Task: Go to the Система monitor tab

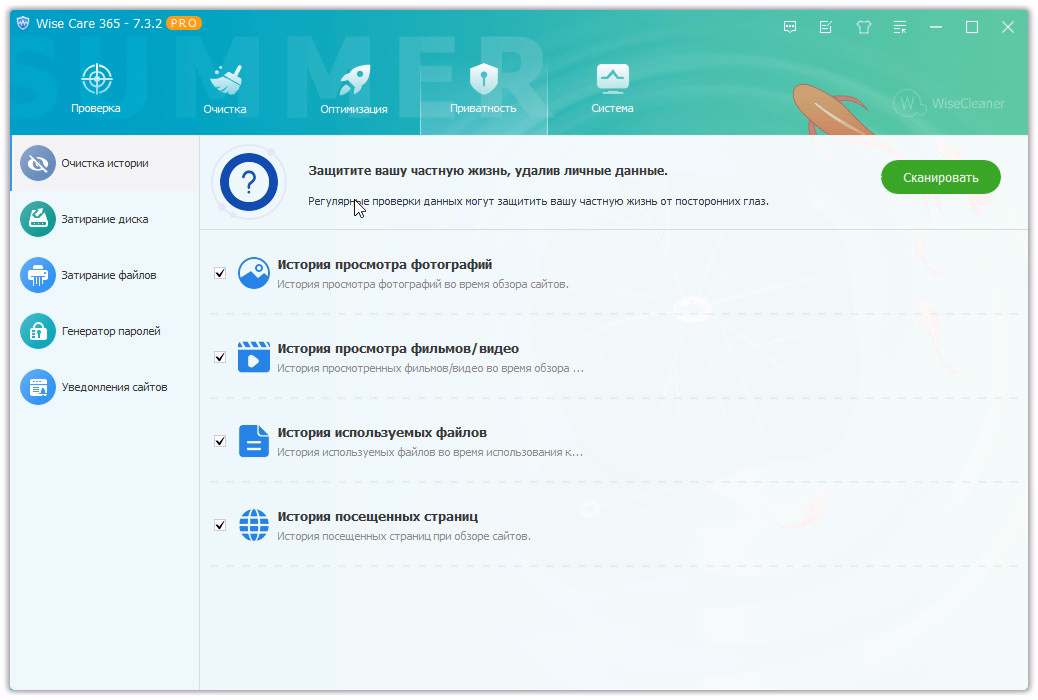Action: pos(612,89)
